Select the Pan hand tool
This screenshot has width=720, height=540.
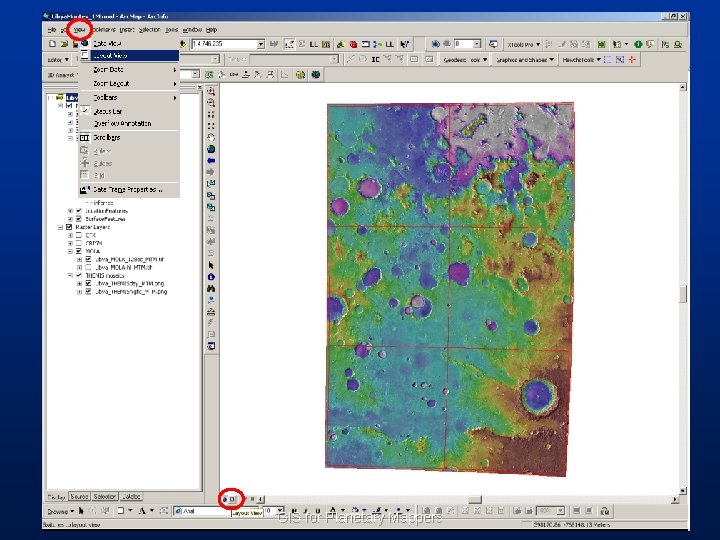(211, 137)
